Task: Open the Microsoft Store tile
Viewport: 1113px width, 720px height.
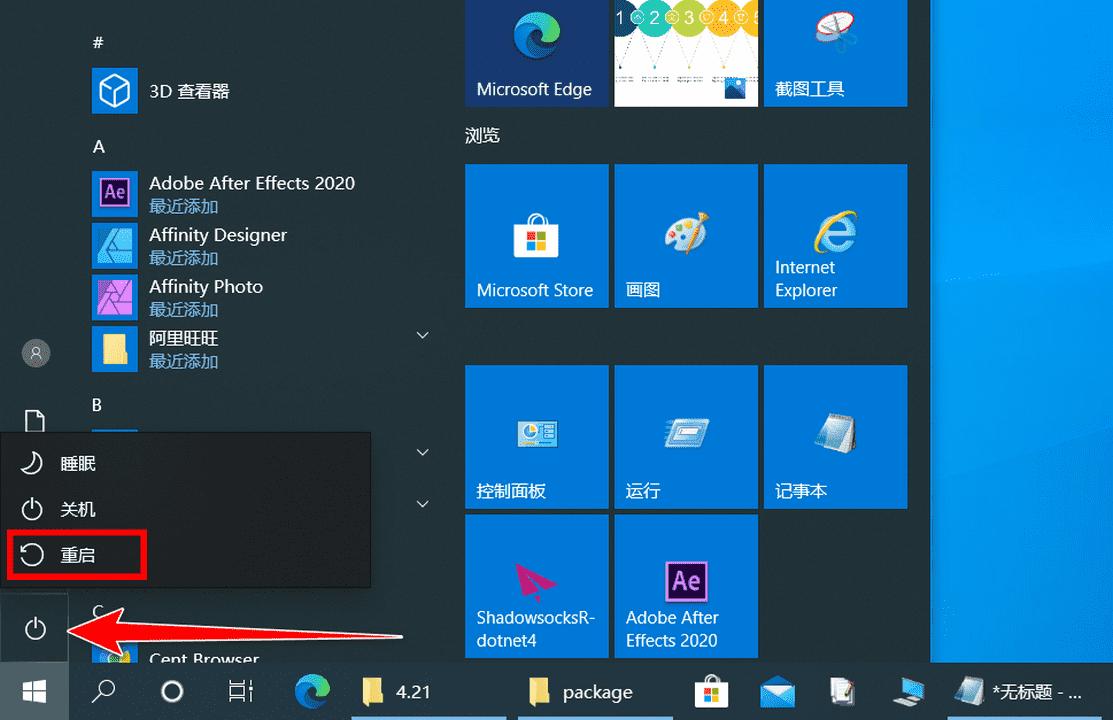Action: (x=536, y=235)
